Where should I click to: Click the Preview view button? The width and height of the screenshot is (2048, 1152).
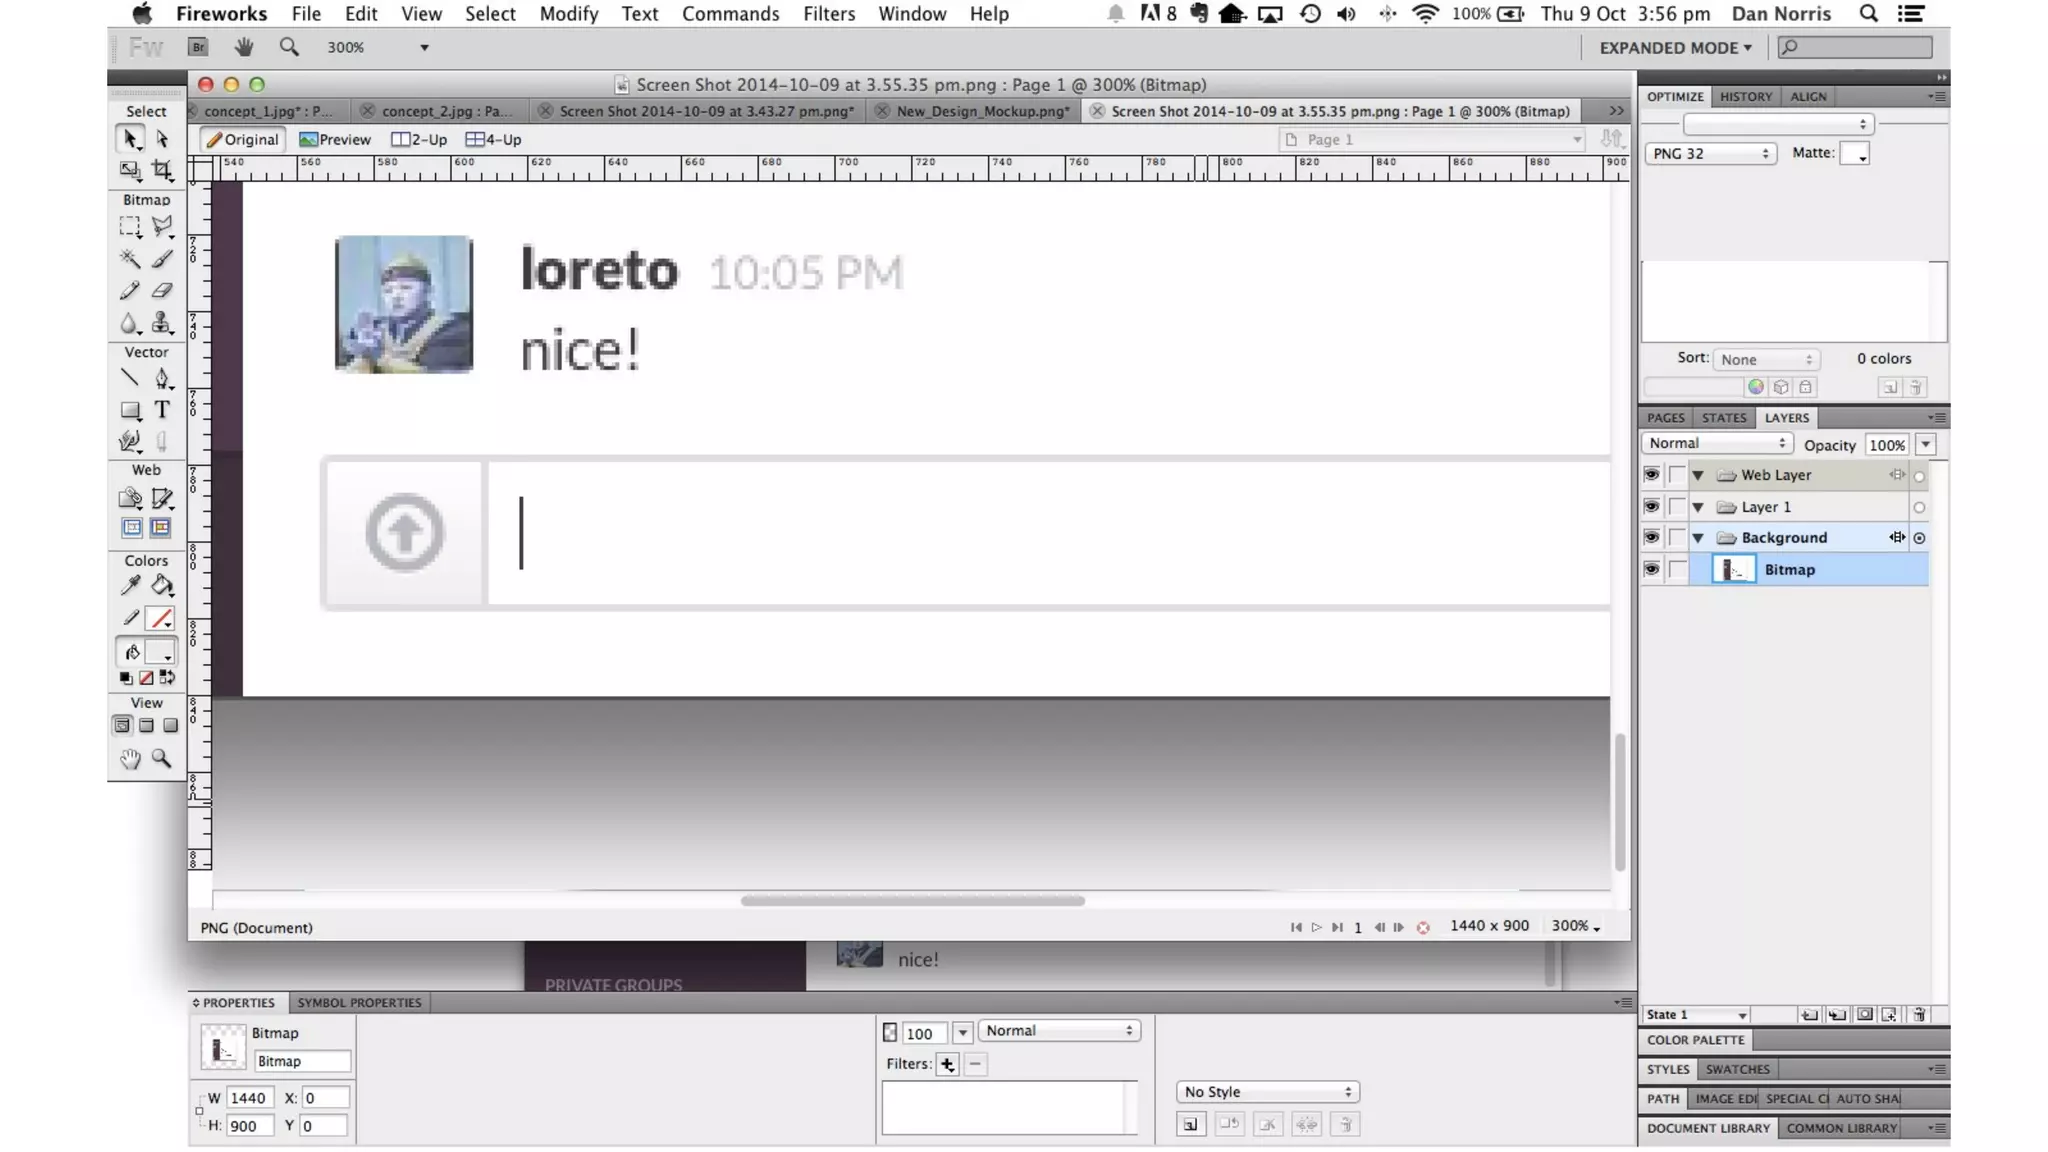(x=335, y=140)
